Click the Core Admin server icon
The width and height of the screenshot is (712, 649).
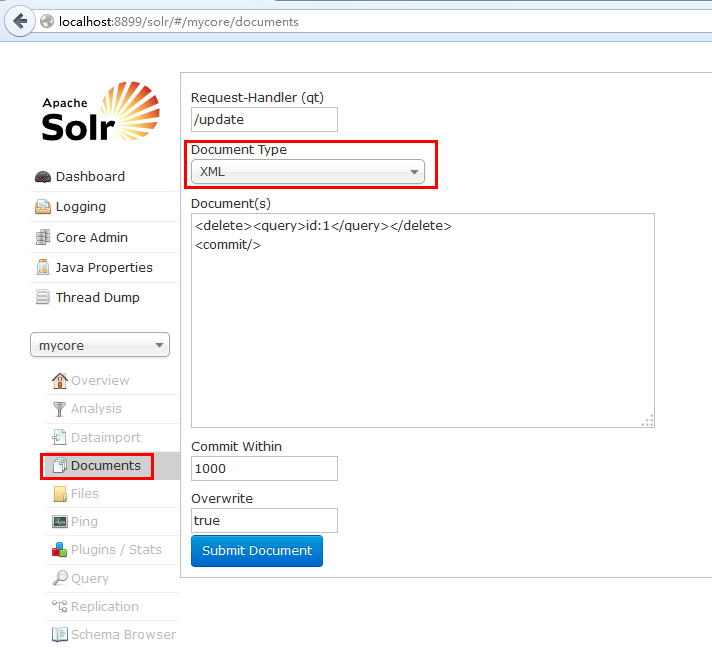click(43, 238)
